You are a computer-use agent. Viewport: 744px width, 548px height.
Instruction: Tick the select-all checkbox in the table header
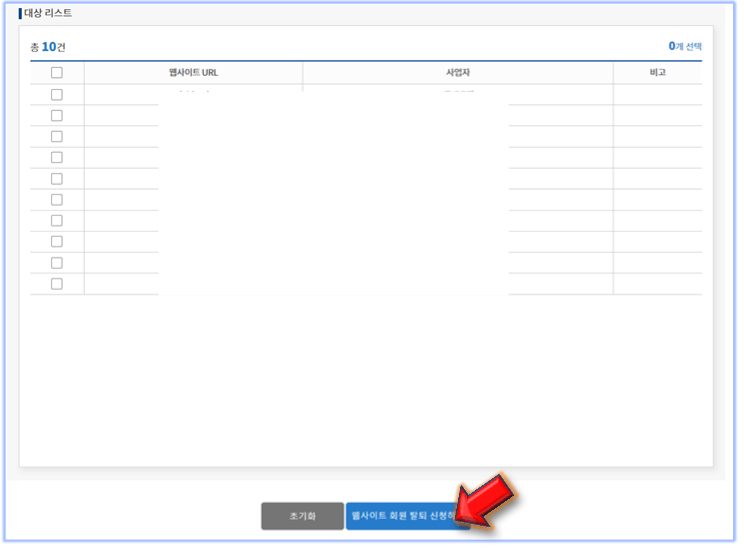point(57,73)
